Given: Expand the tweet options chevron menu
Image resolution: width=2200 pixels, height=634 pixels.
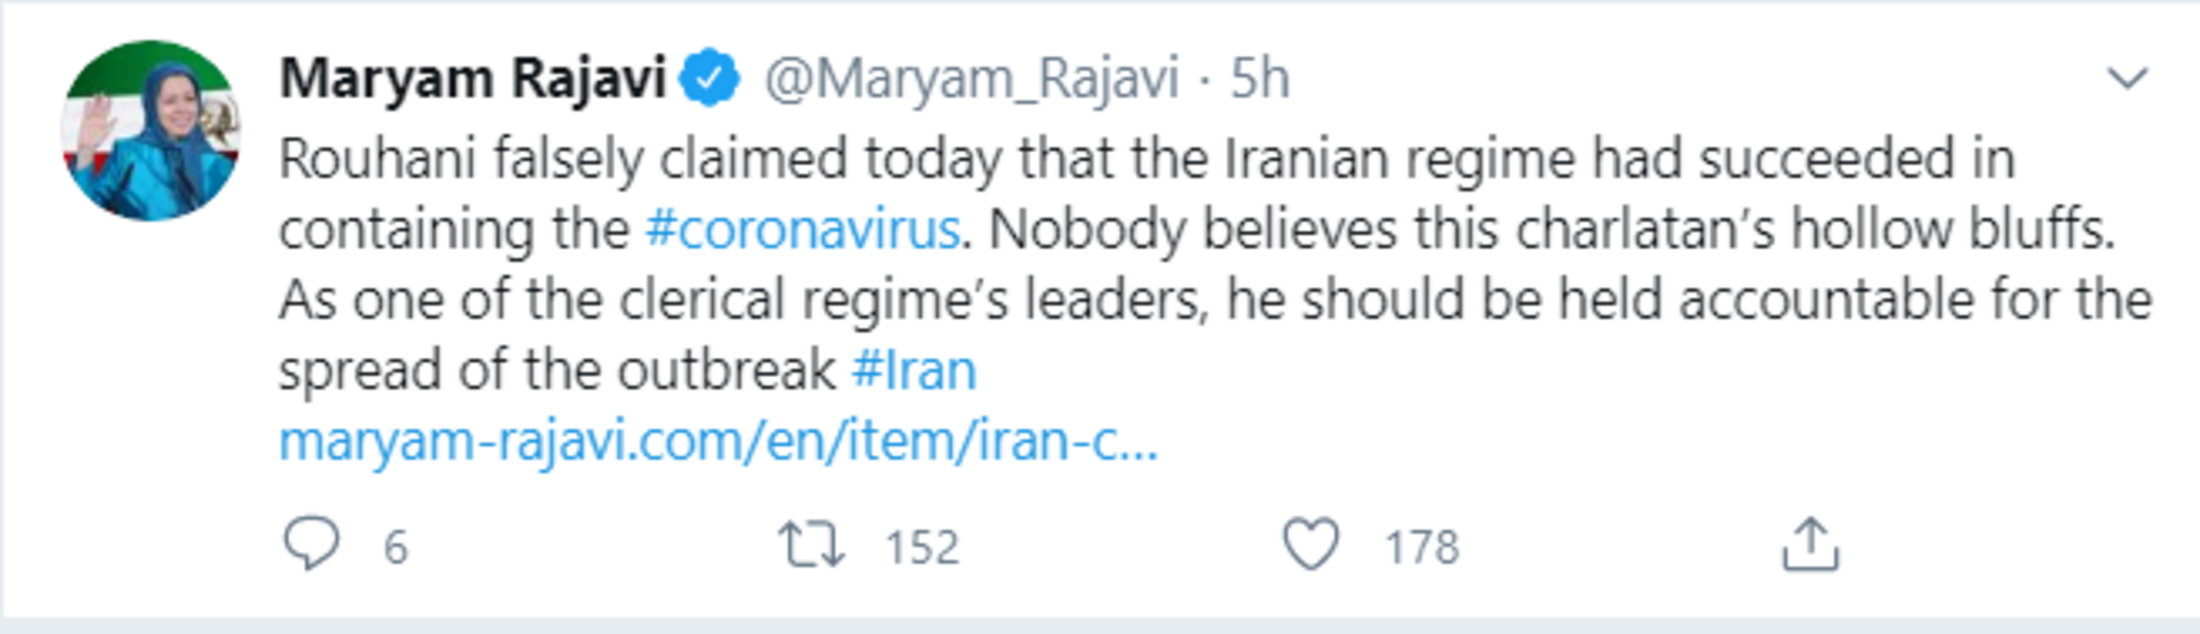Looking at the screenshot, I should point(2127,78).
